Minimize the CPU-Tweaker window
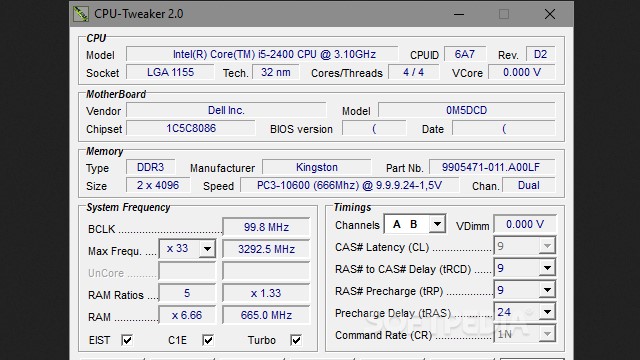 (x=459, y=14)
